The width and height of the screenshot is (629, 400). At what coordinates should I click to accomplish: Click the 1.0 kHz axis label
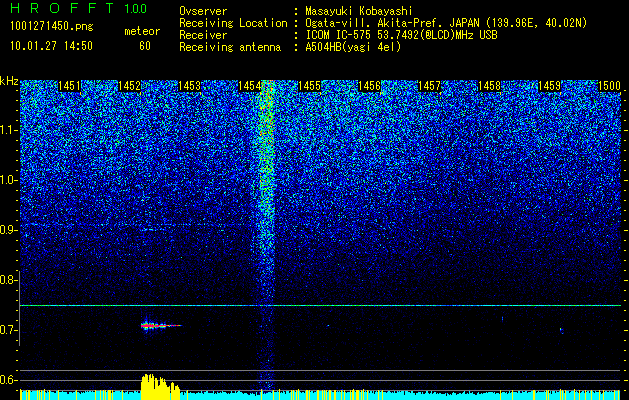(x=8, y=180)
